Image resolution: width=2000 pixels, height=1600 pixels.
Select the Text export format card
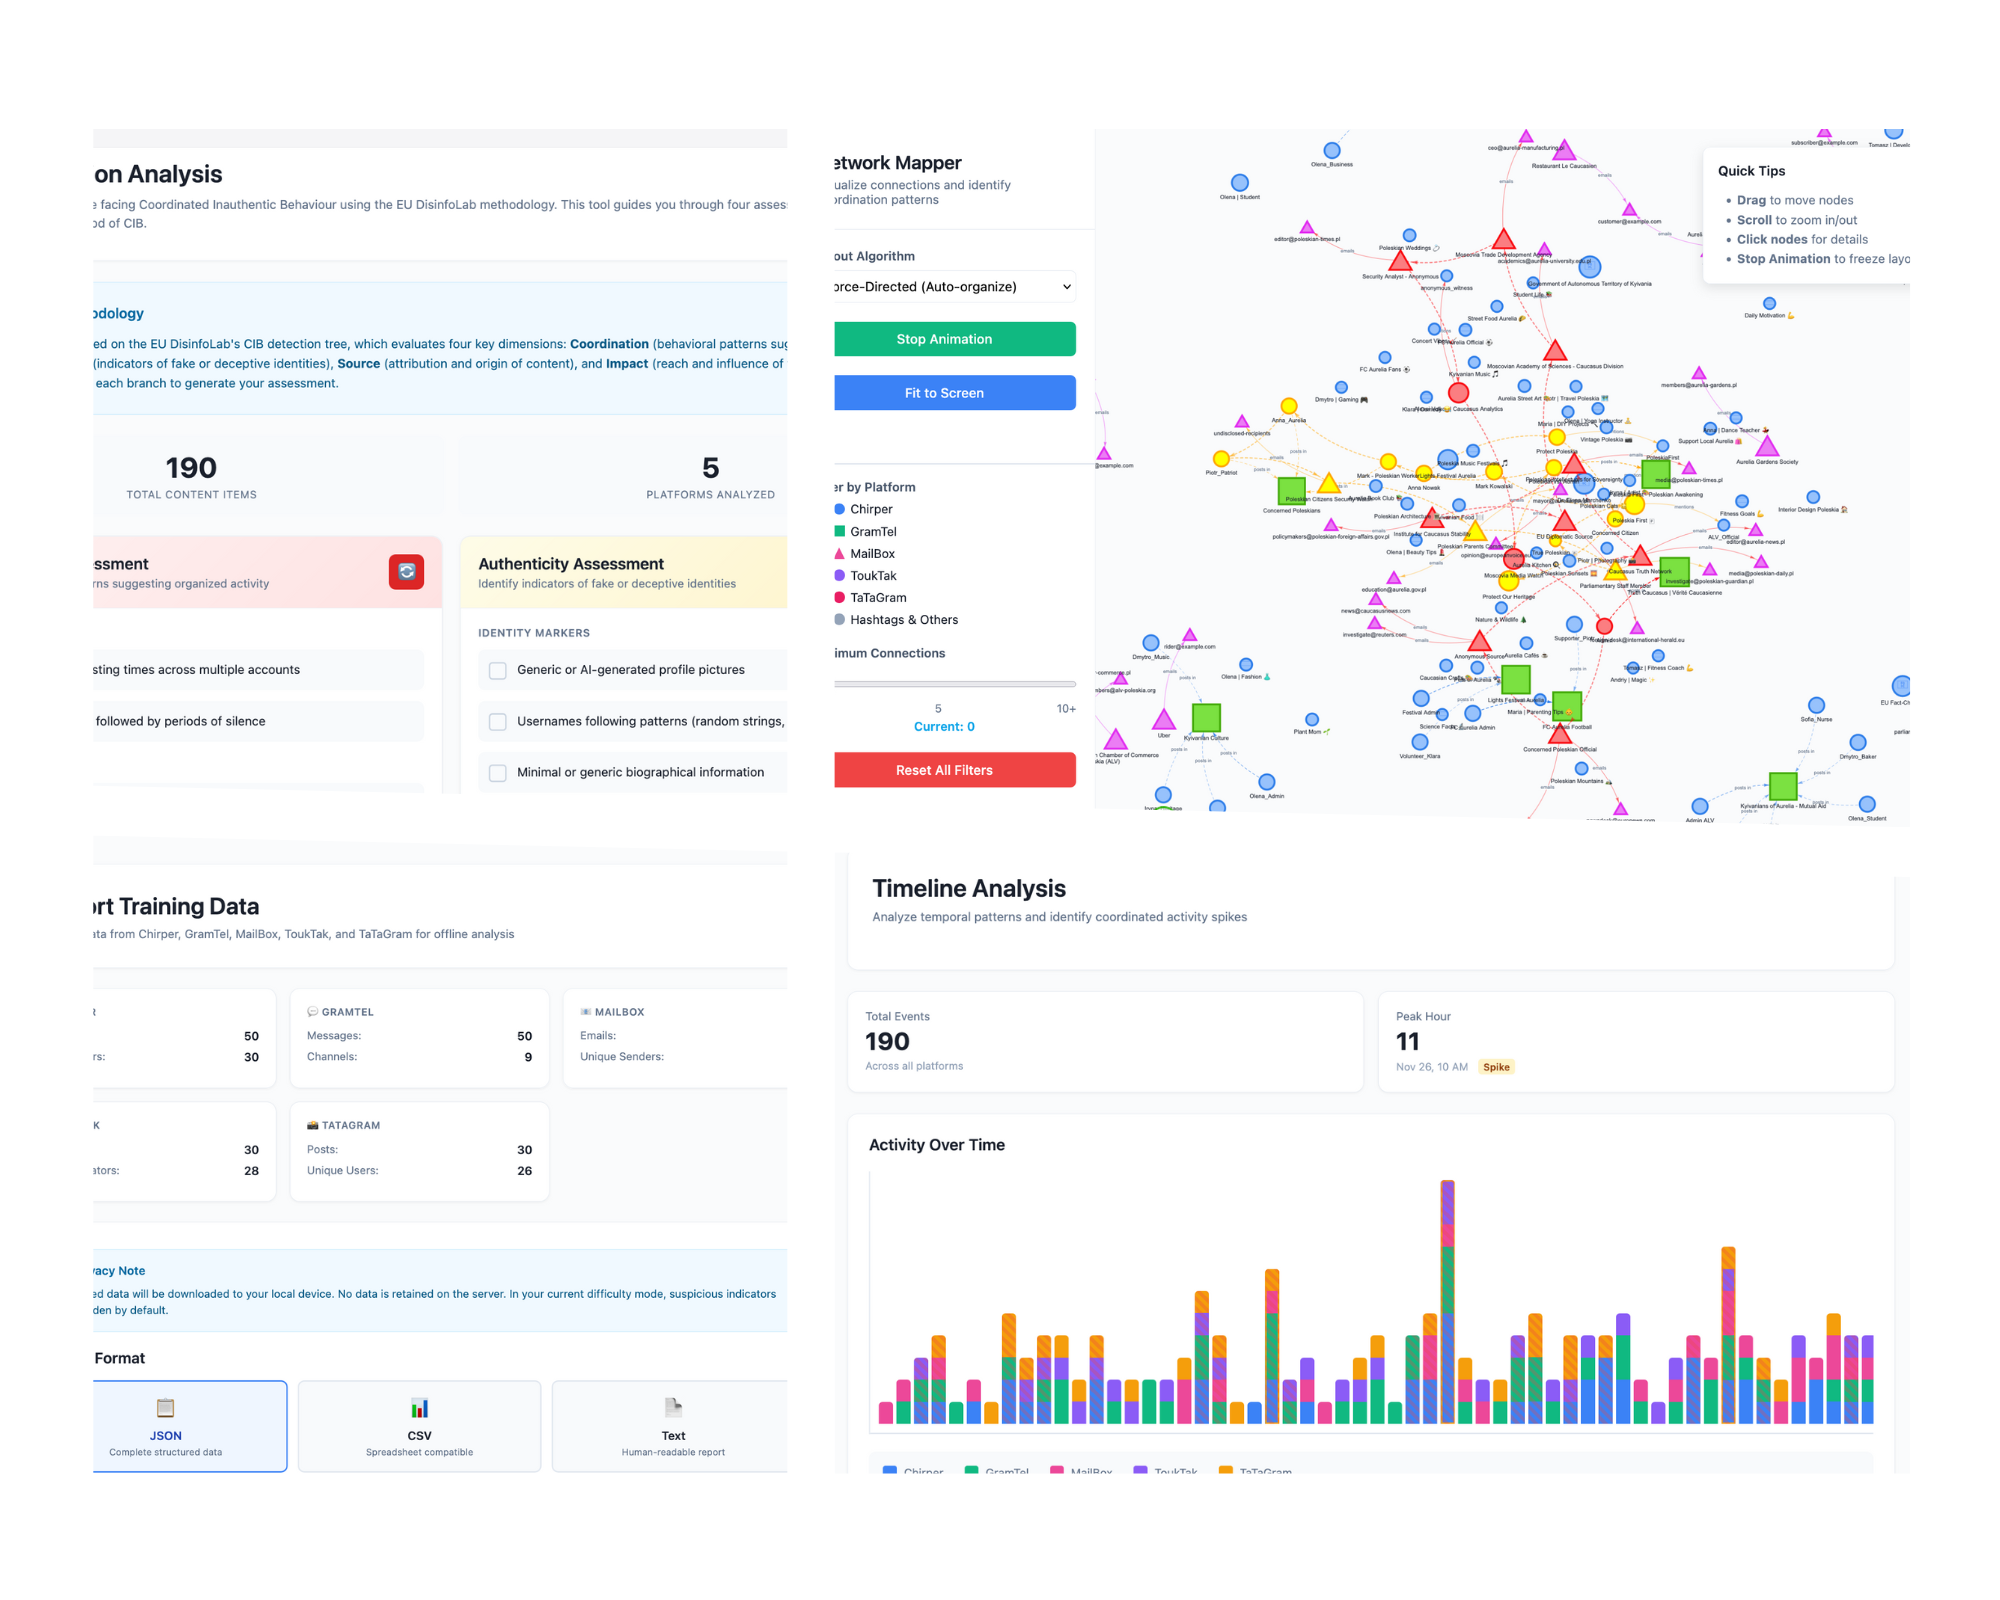pos(673,1426)
